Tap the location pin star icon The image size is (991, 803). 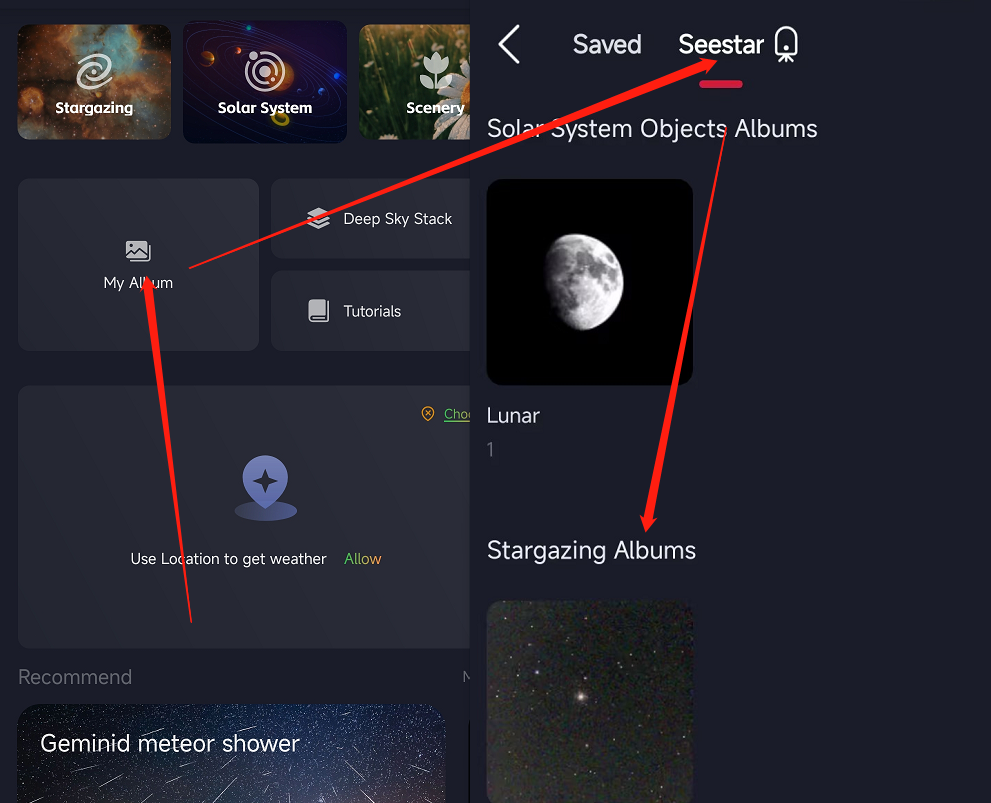[265, 487]
